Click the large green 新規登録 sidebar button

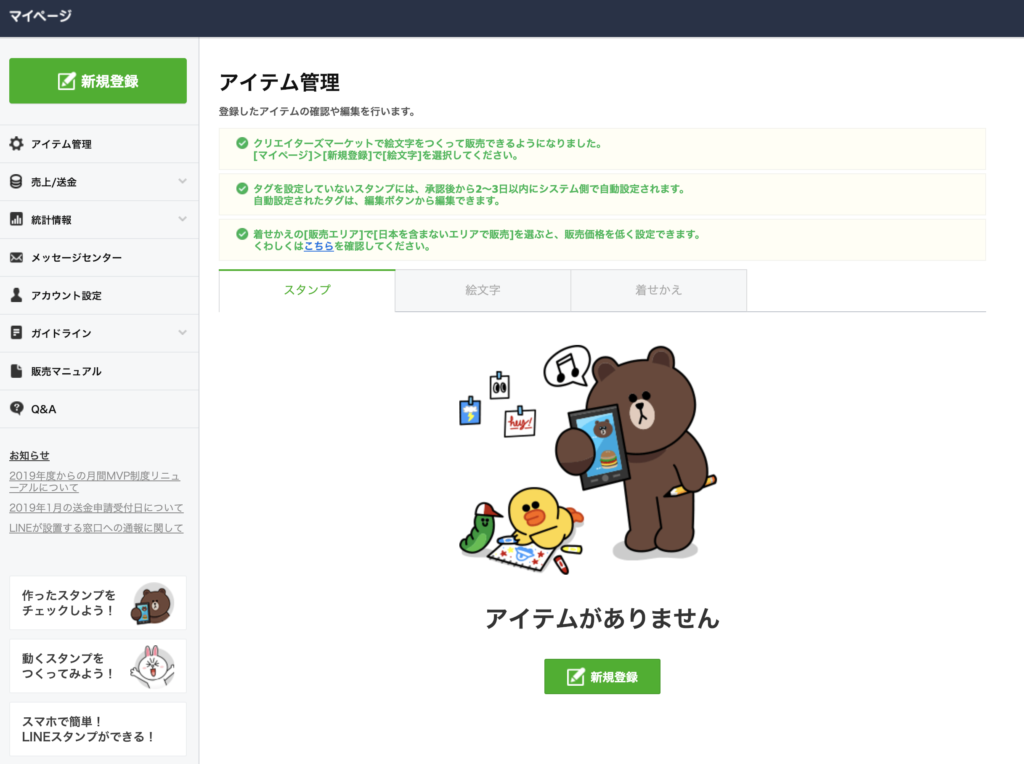click(x=98, y=81)
